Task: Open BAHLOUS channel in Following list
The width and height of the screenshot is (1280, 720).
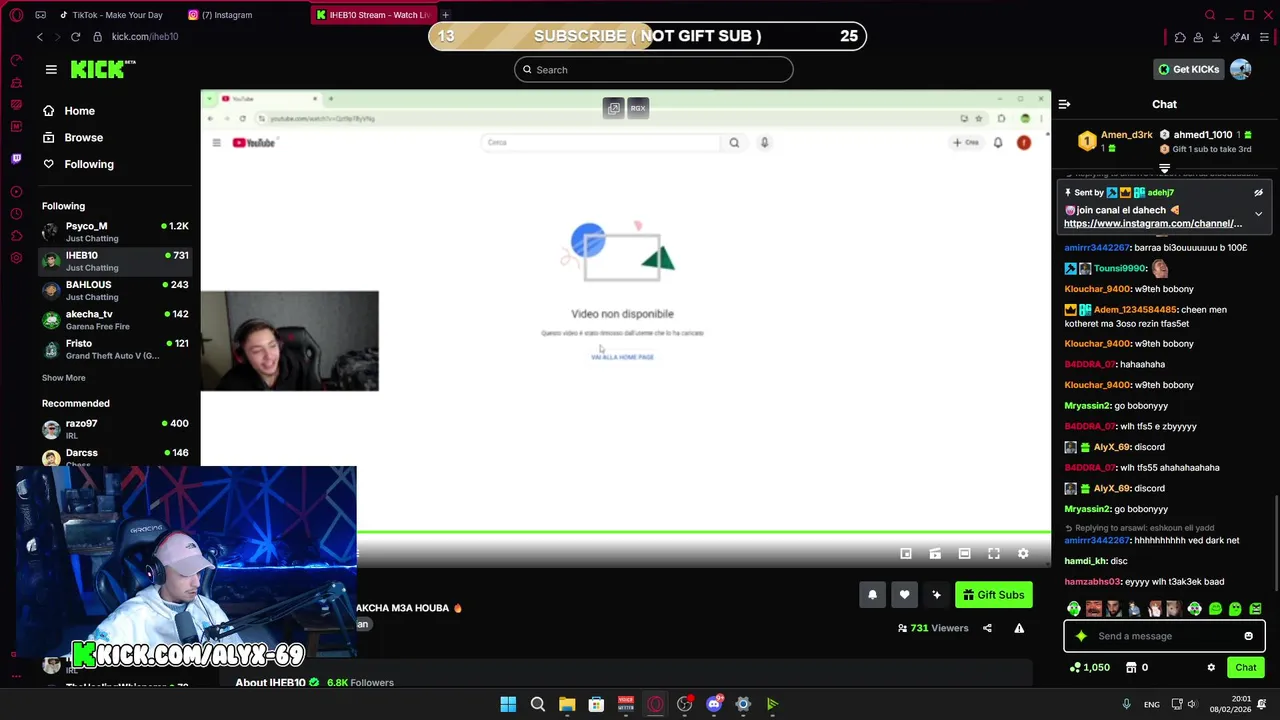Action: point(115,290)
